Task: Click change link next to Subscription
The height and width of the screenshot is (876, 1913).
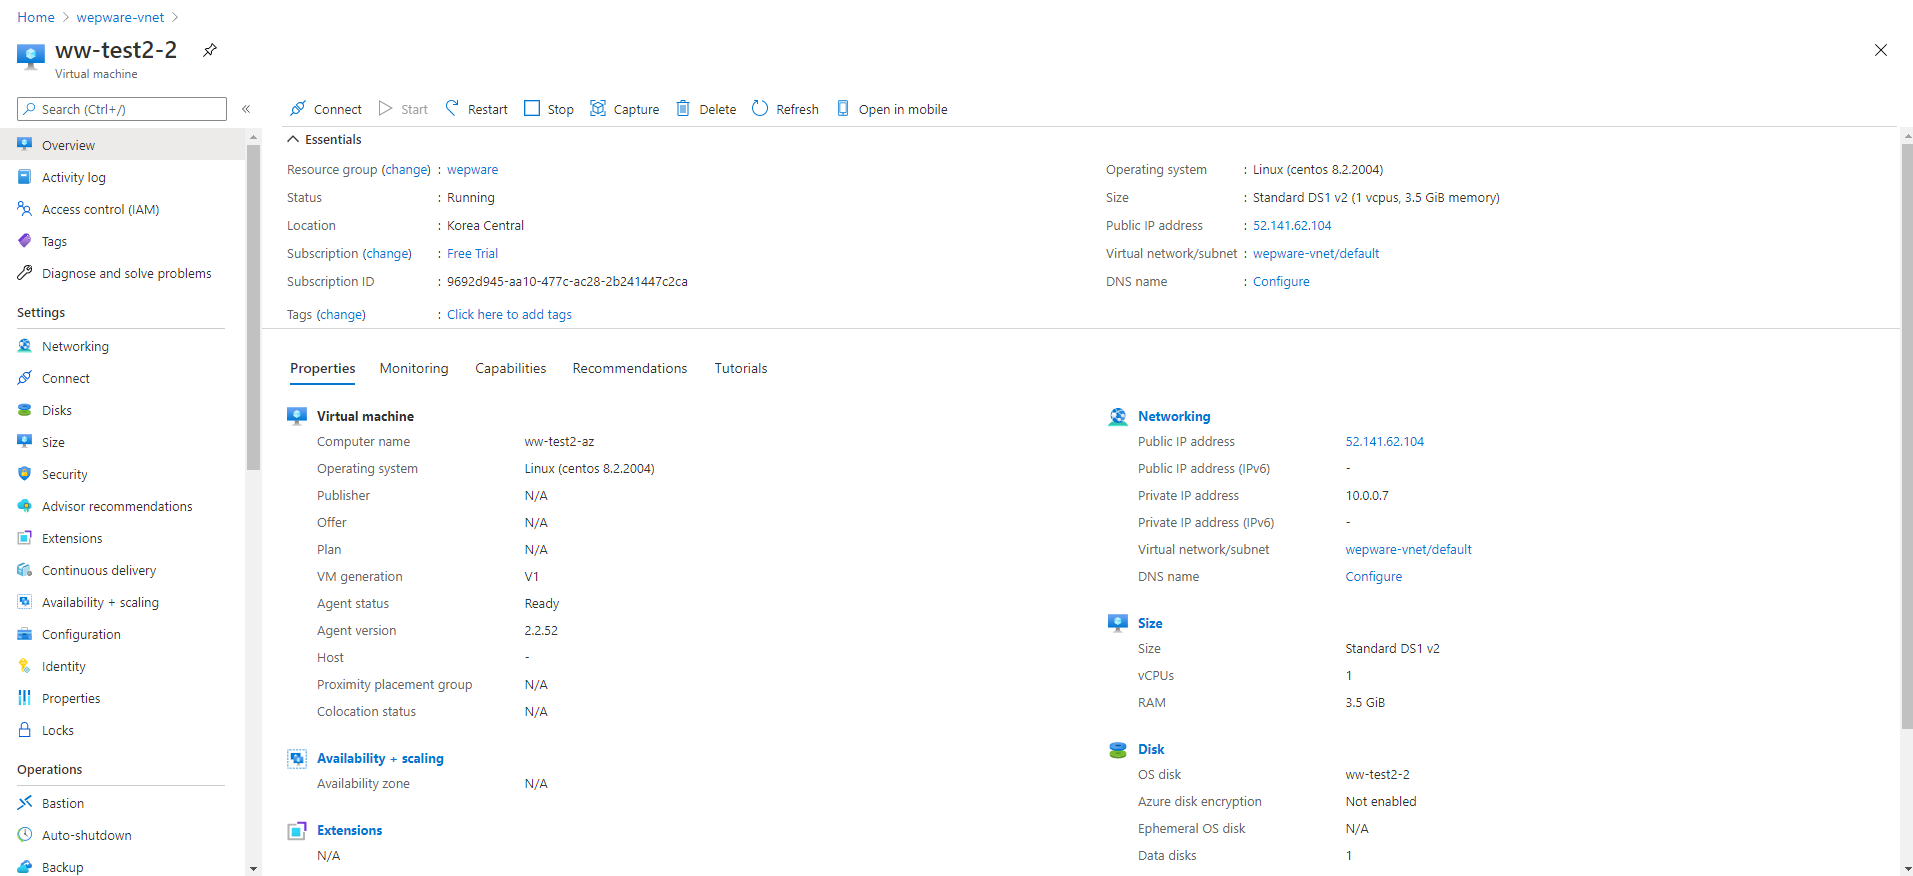Action: tap(388, 254)
